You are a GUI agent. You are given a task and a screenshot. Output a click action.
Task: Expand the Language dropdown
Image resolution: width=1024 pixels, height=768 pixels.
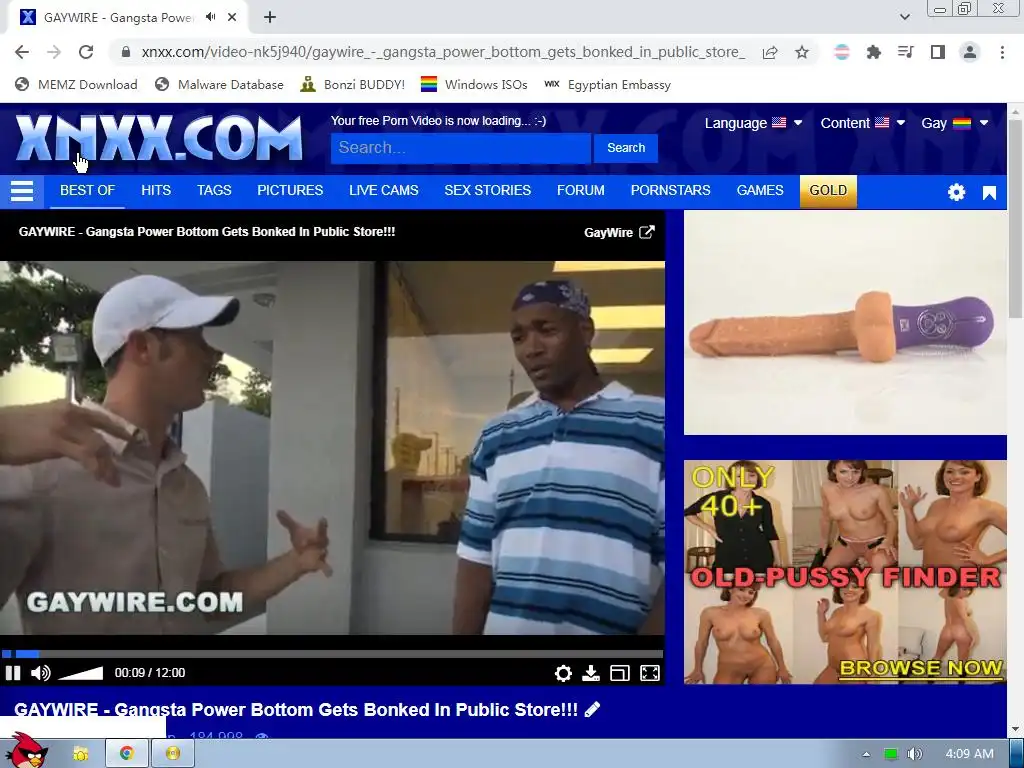pos(753,123)
